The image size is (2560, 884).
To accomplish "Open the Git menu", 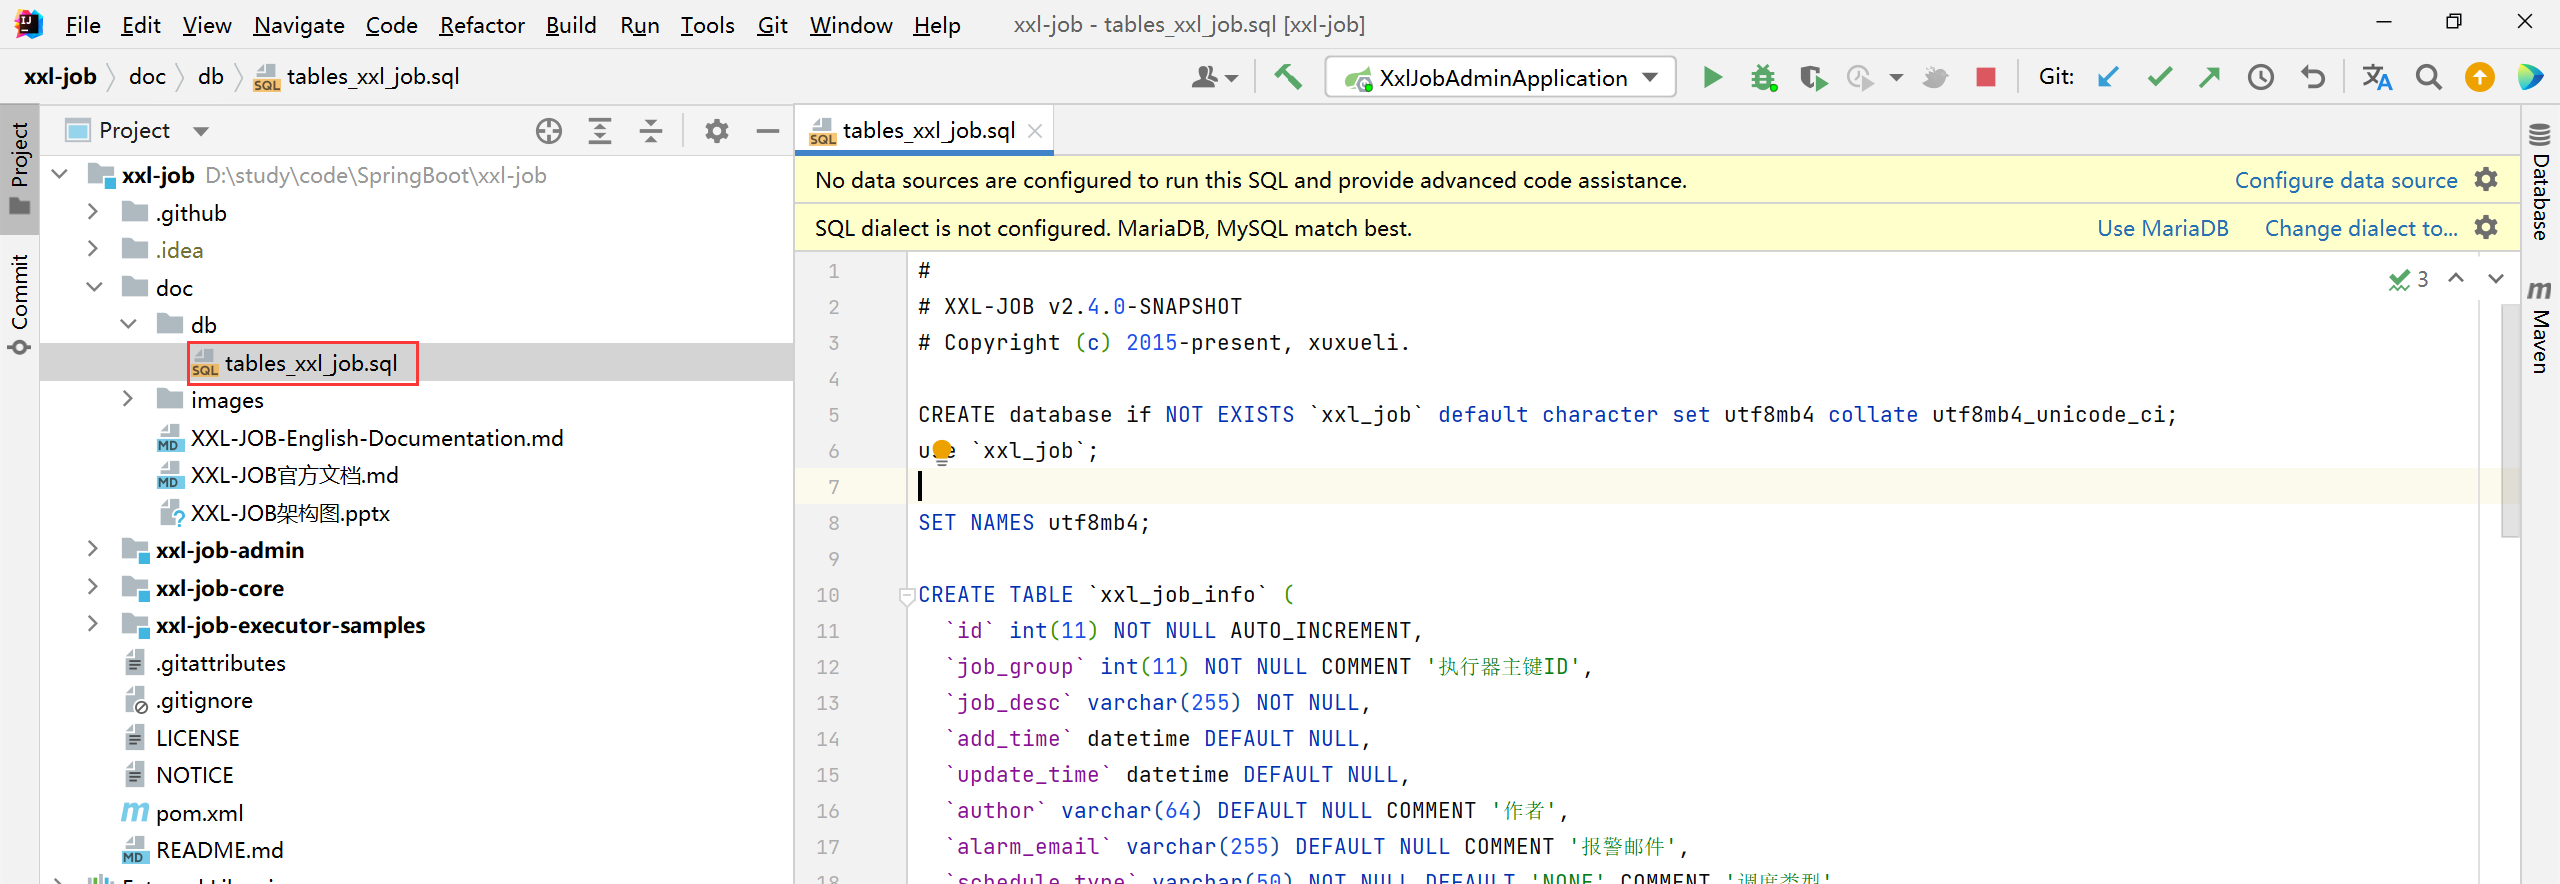I will [772, 25].
